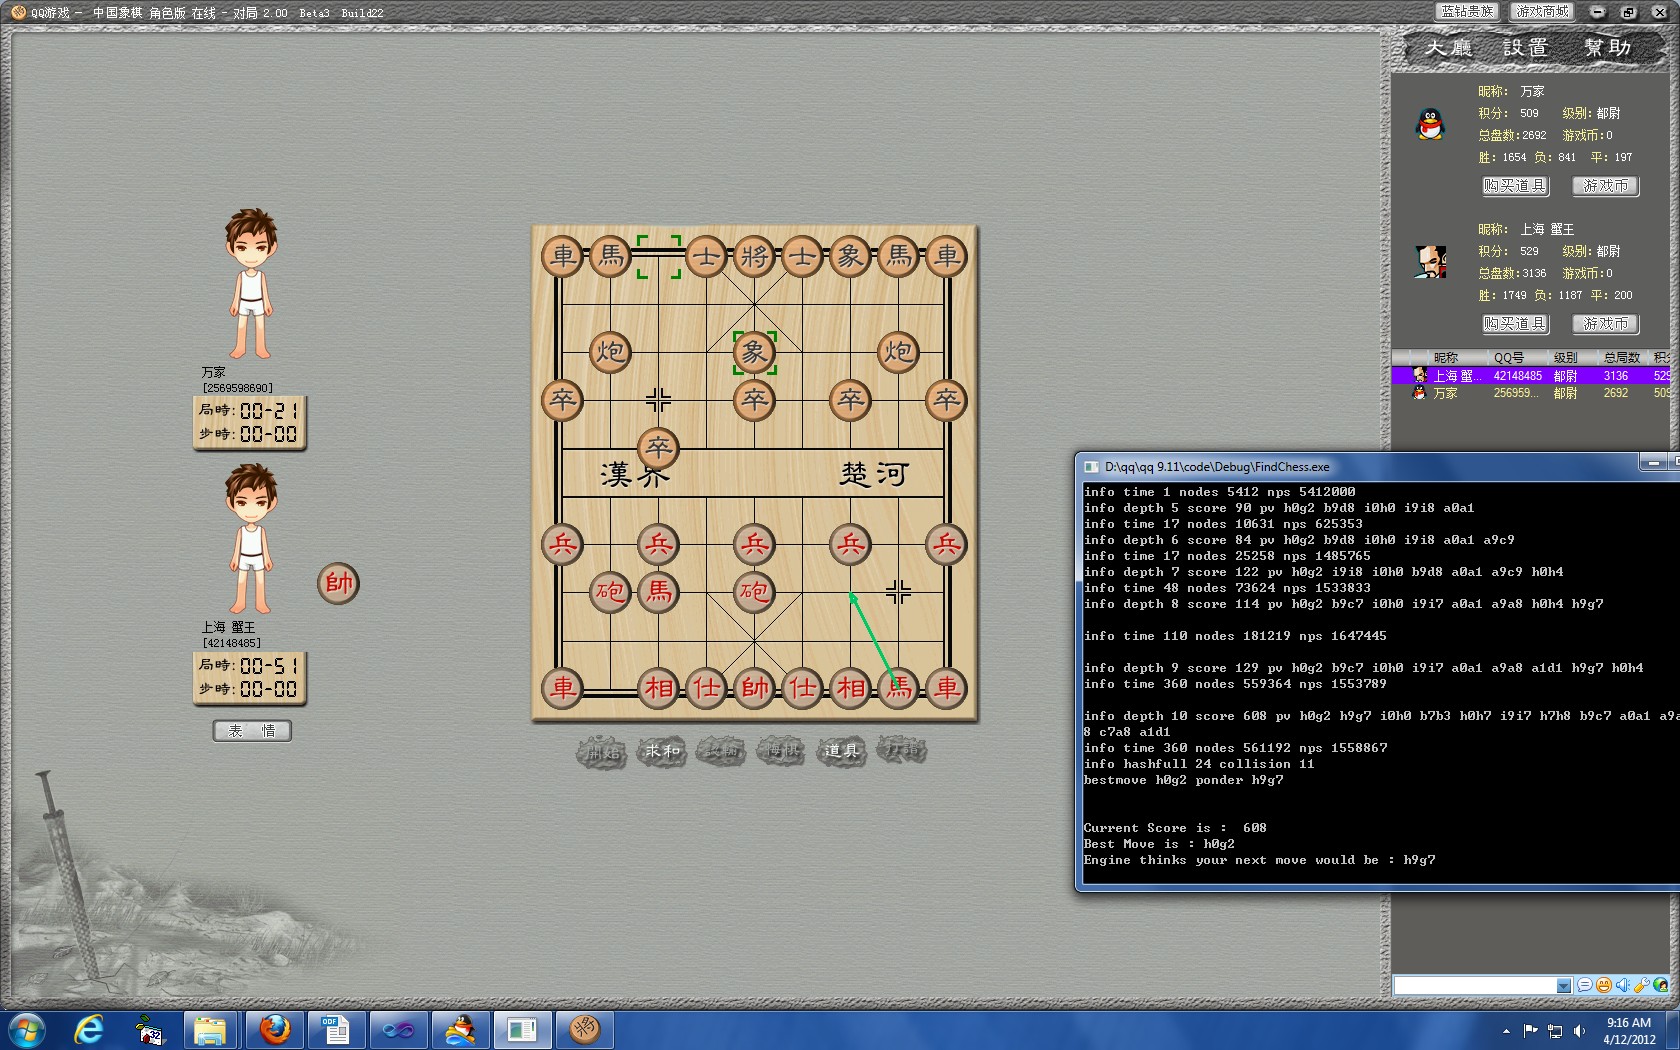Open the 帮助 (help) menu
This screenshot has width=1680, height=1050.
click(x=1607, y=48)
